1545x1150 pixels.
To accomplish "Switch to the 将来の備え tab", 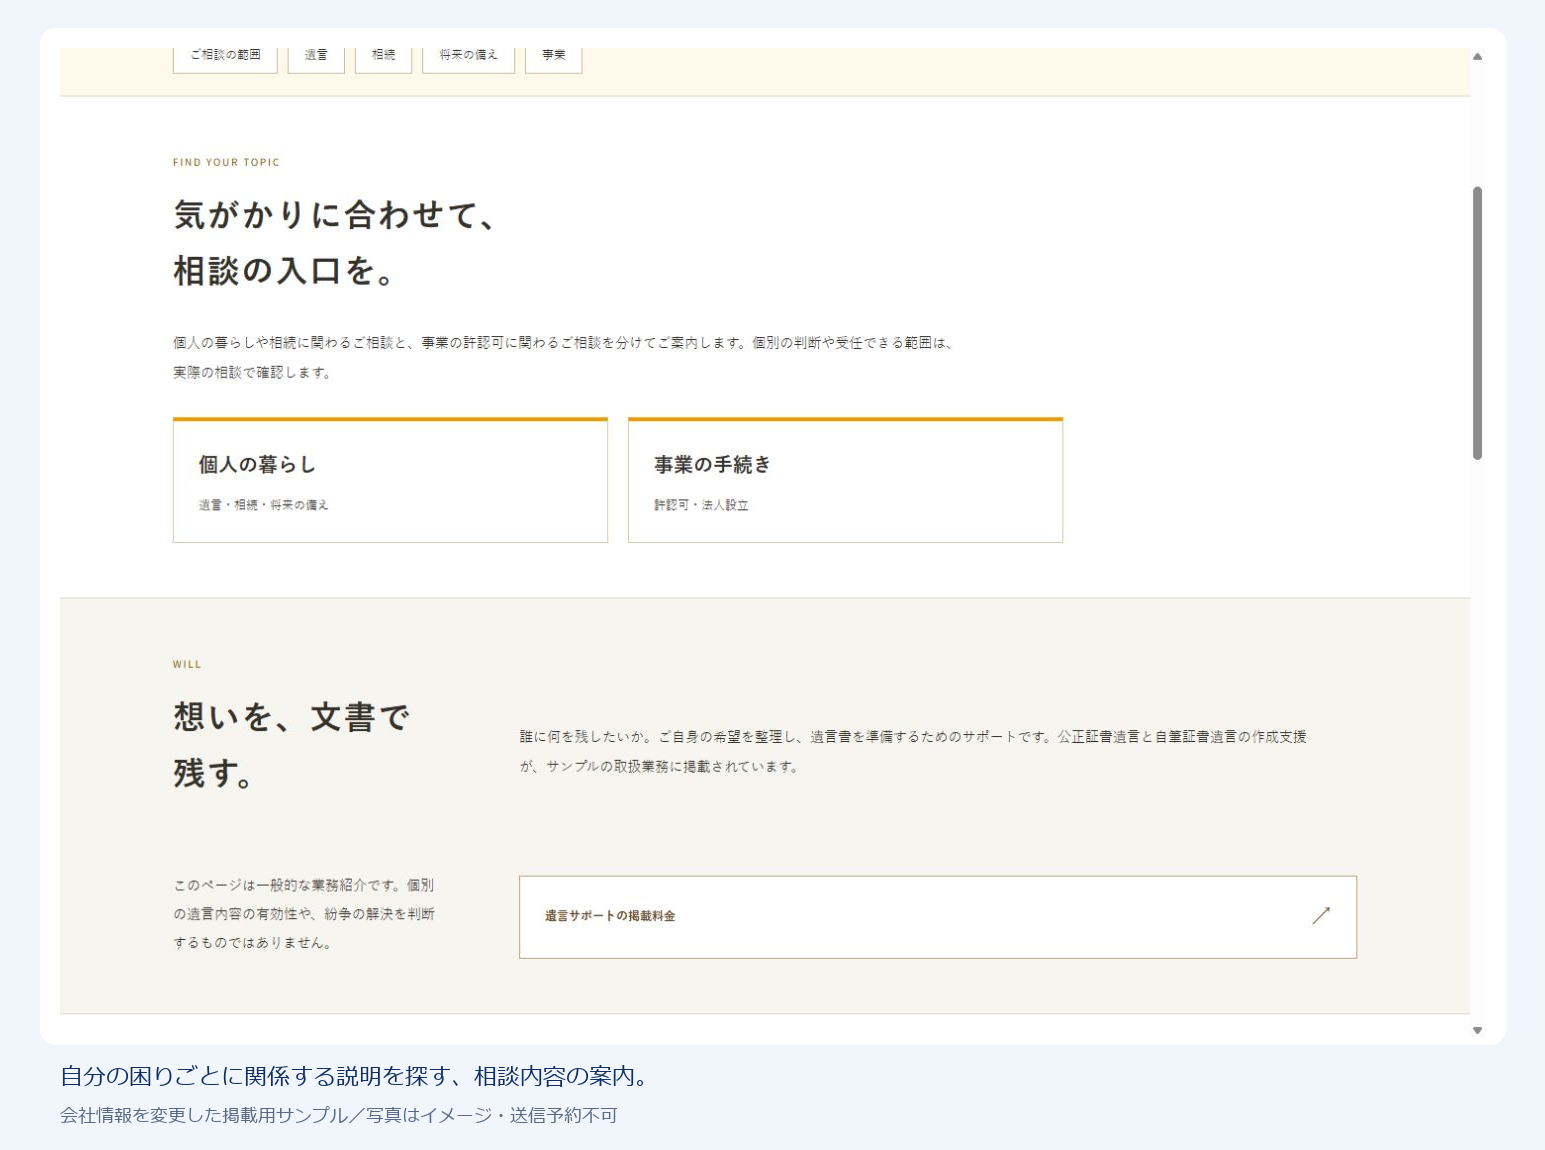I will point(468,58).
